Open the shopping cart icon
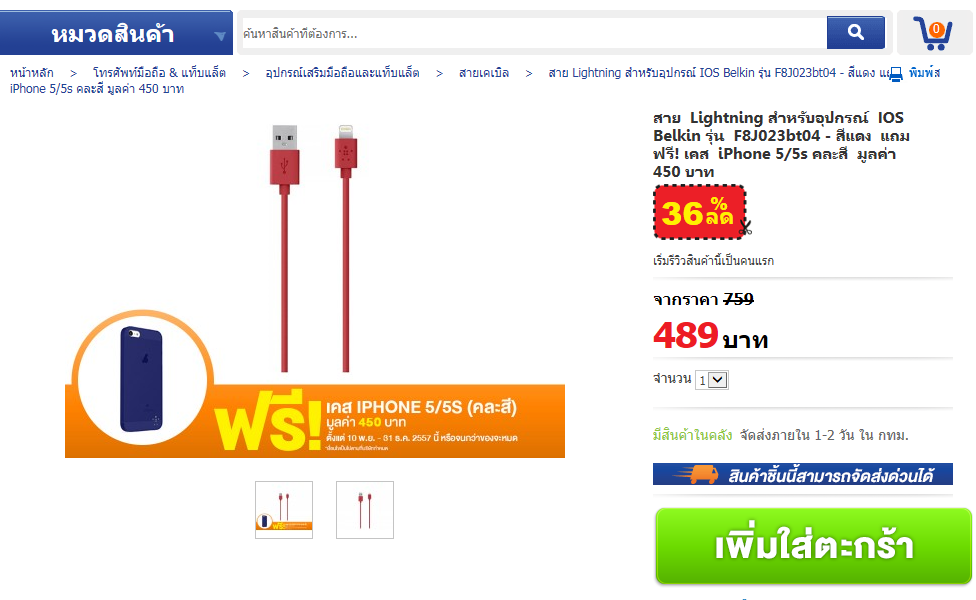976x600 pixels. pyautogui.click(x=933, y=33)
